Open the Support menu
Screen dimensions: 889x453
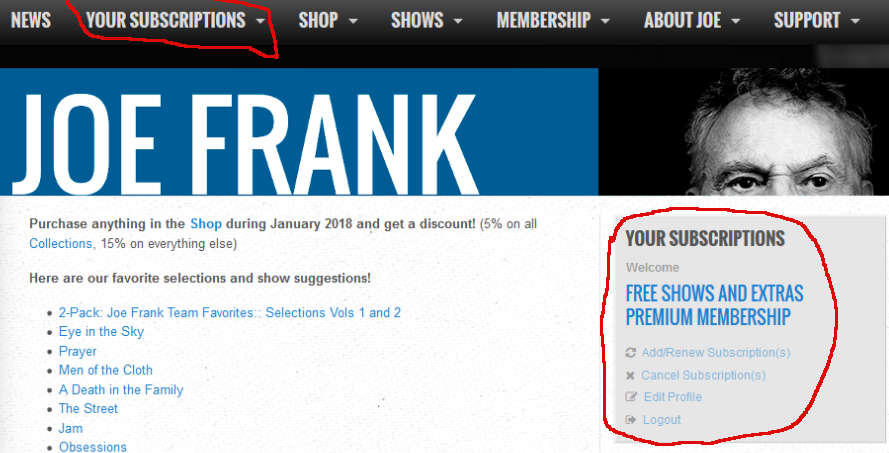(x=816, y=20)
